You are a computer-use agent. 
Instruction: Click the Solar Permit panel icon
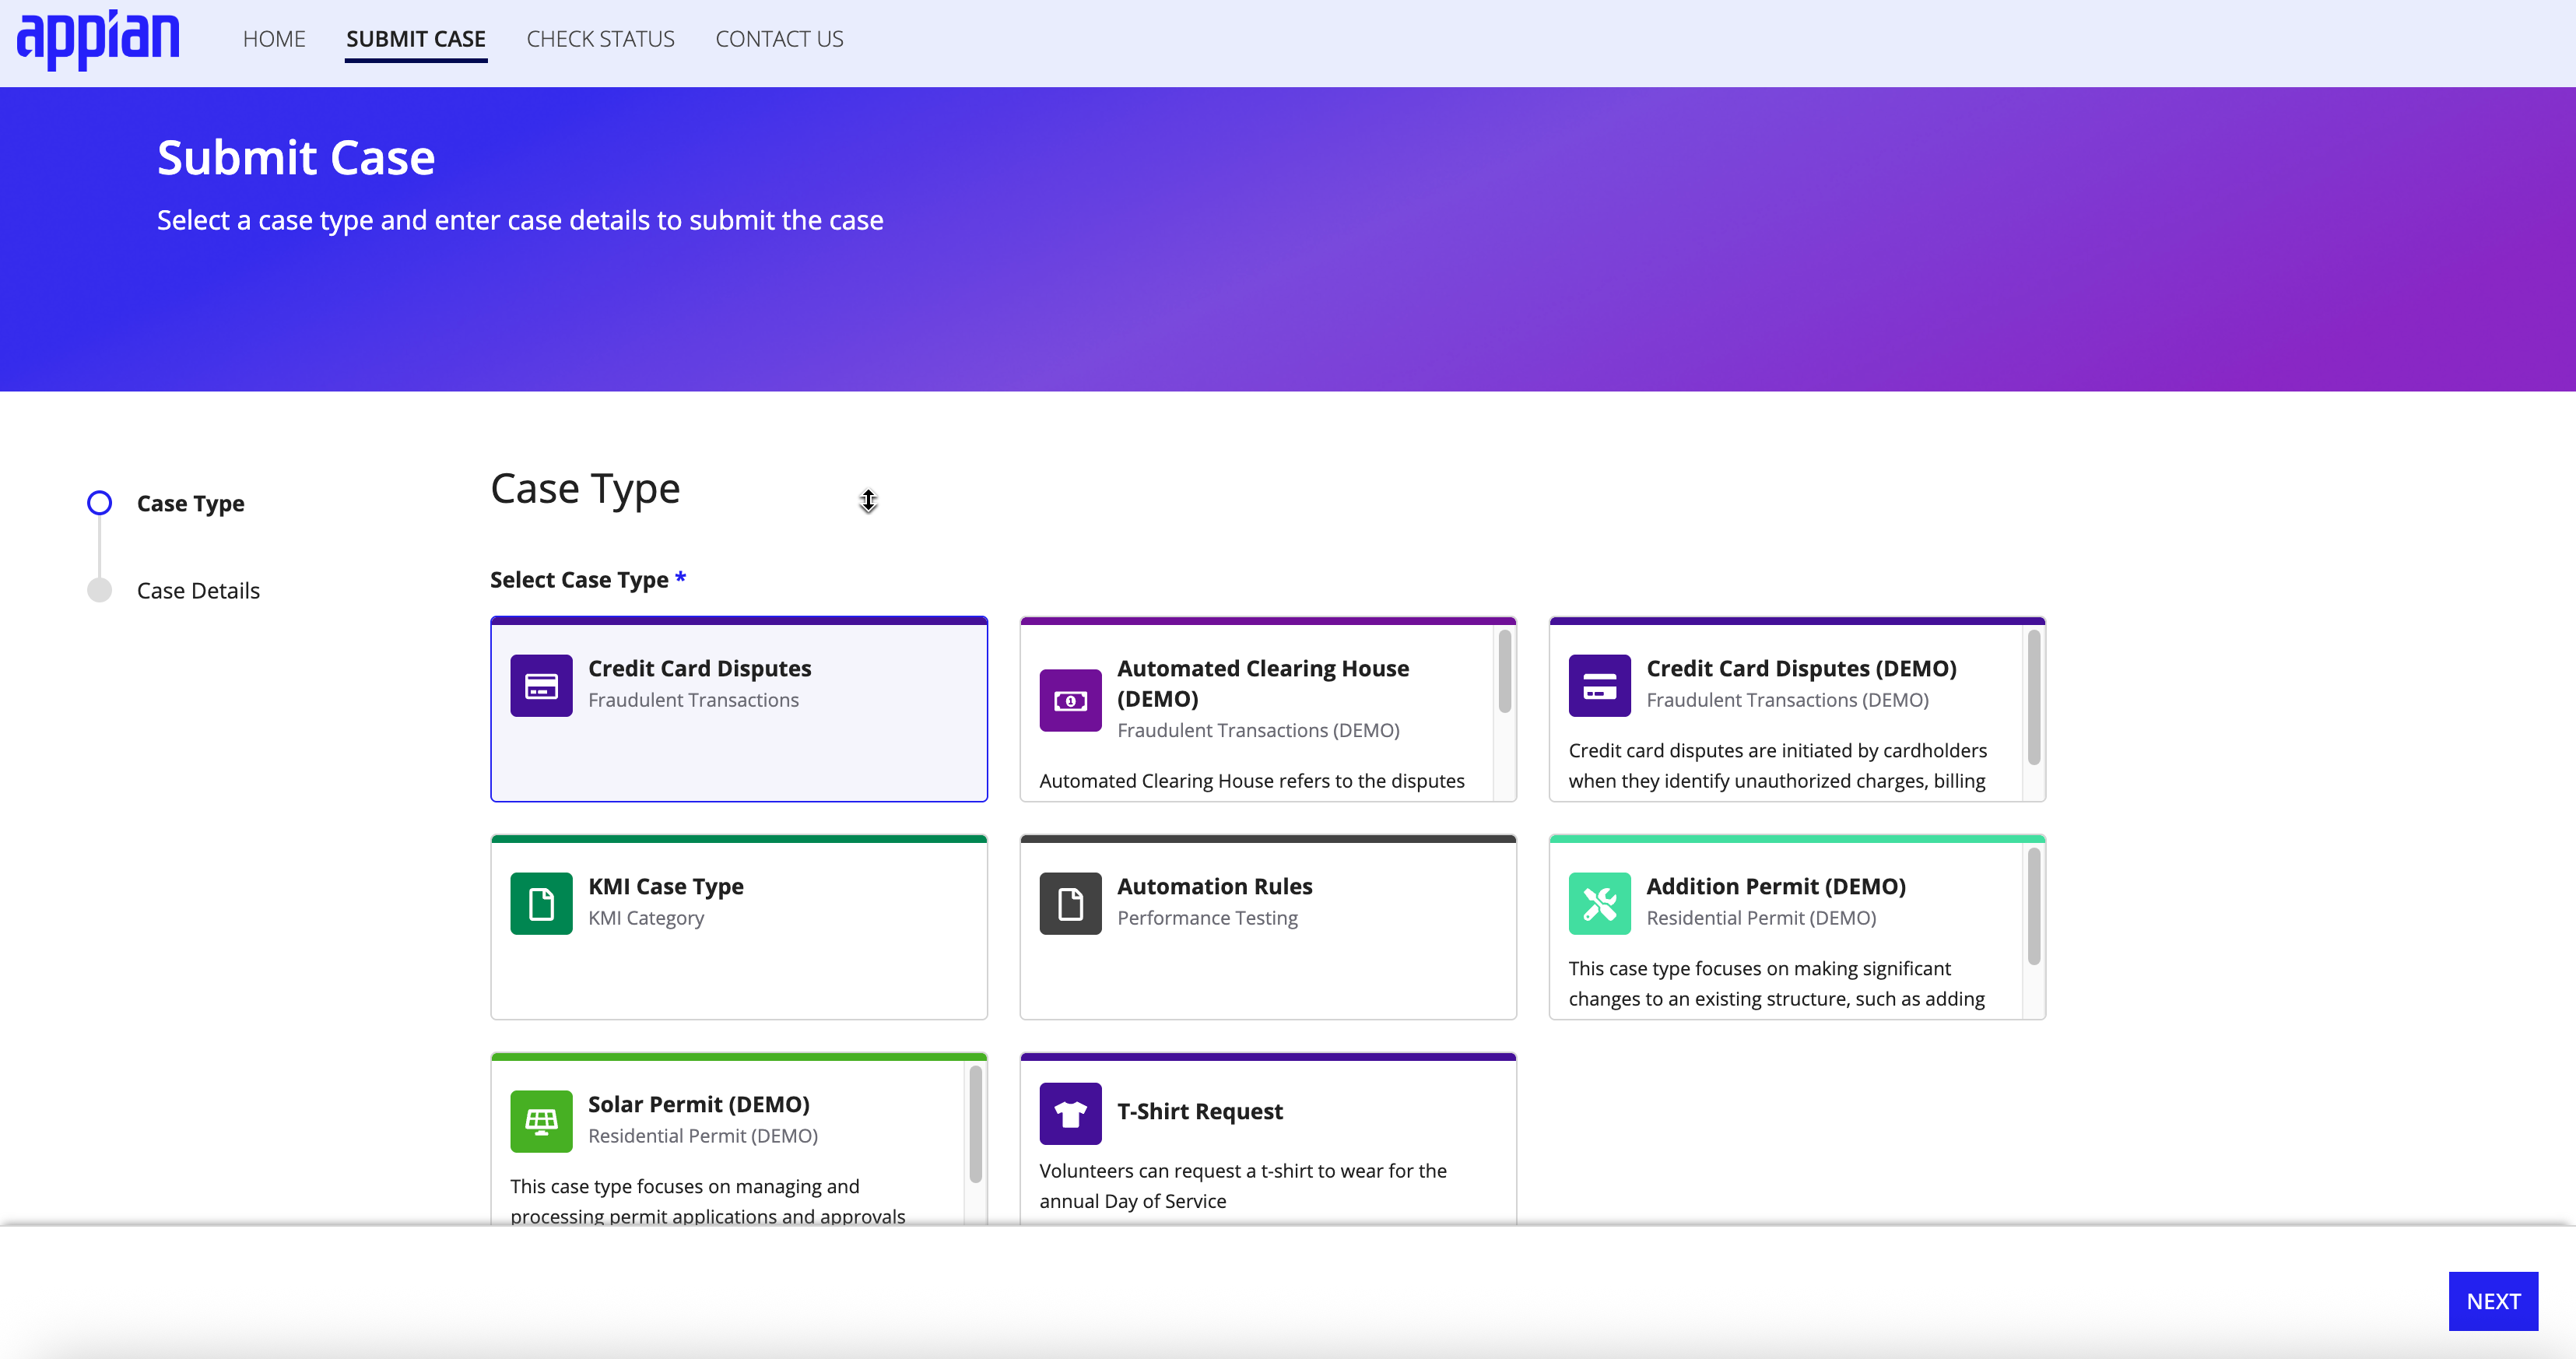coord(541,1122)
